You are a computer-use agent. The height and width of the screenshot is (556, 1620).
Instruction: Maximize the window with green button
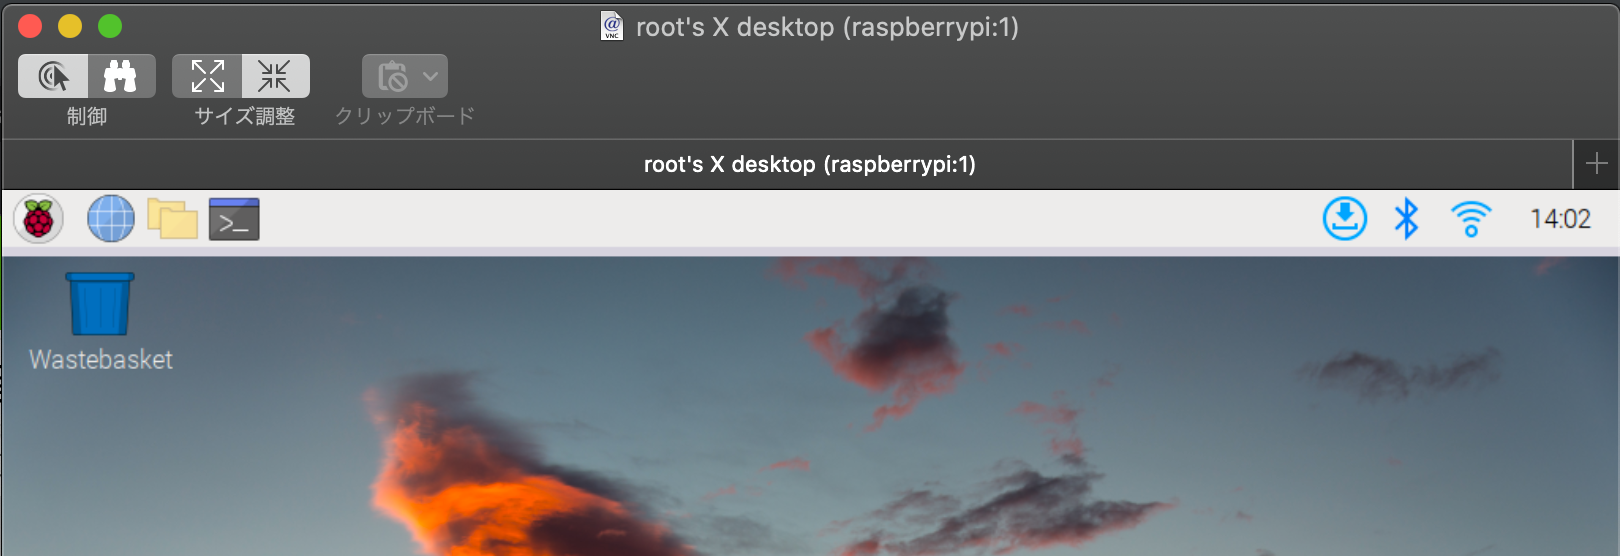click(x=110, y=26)
